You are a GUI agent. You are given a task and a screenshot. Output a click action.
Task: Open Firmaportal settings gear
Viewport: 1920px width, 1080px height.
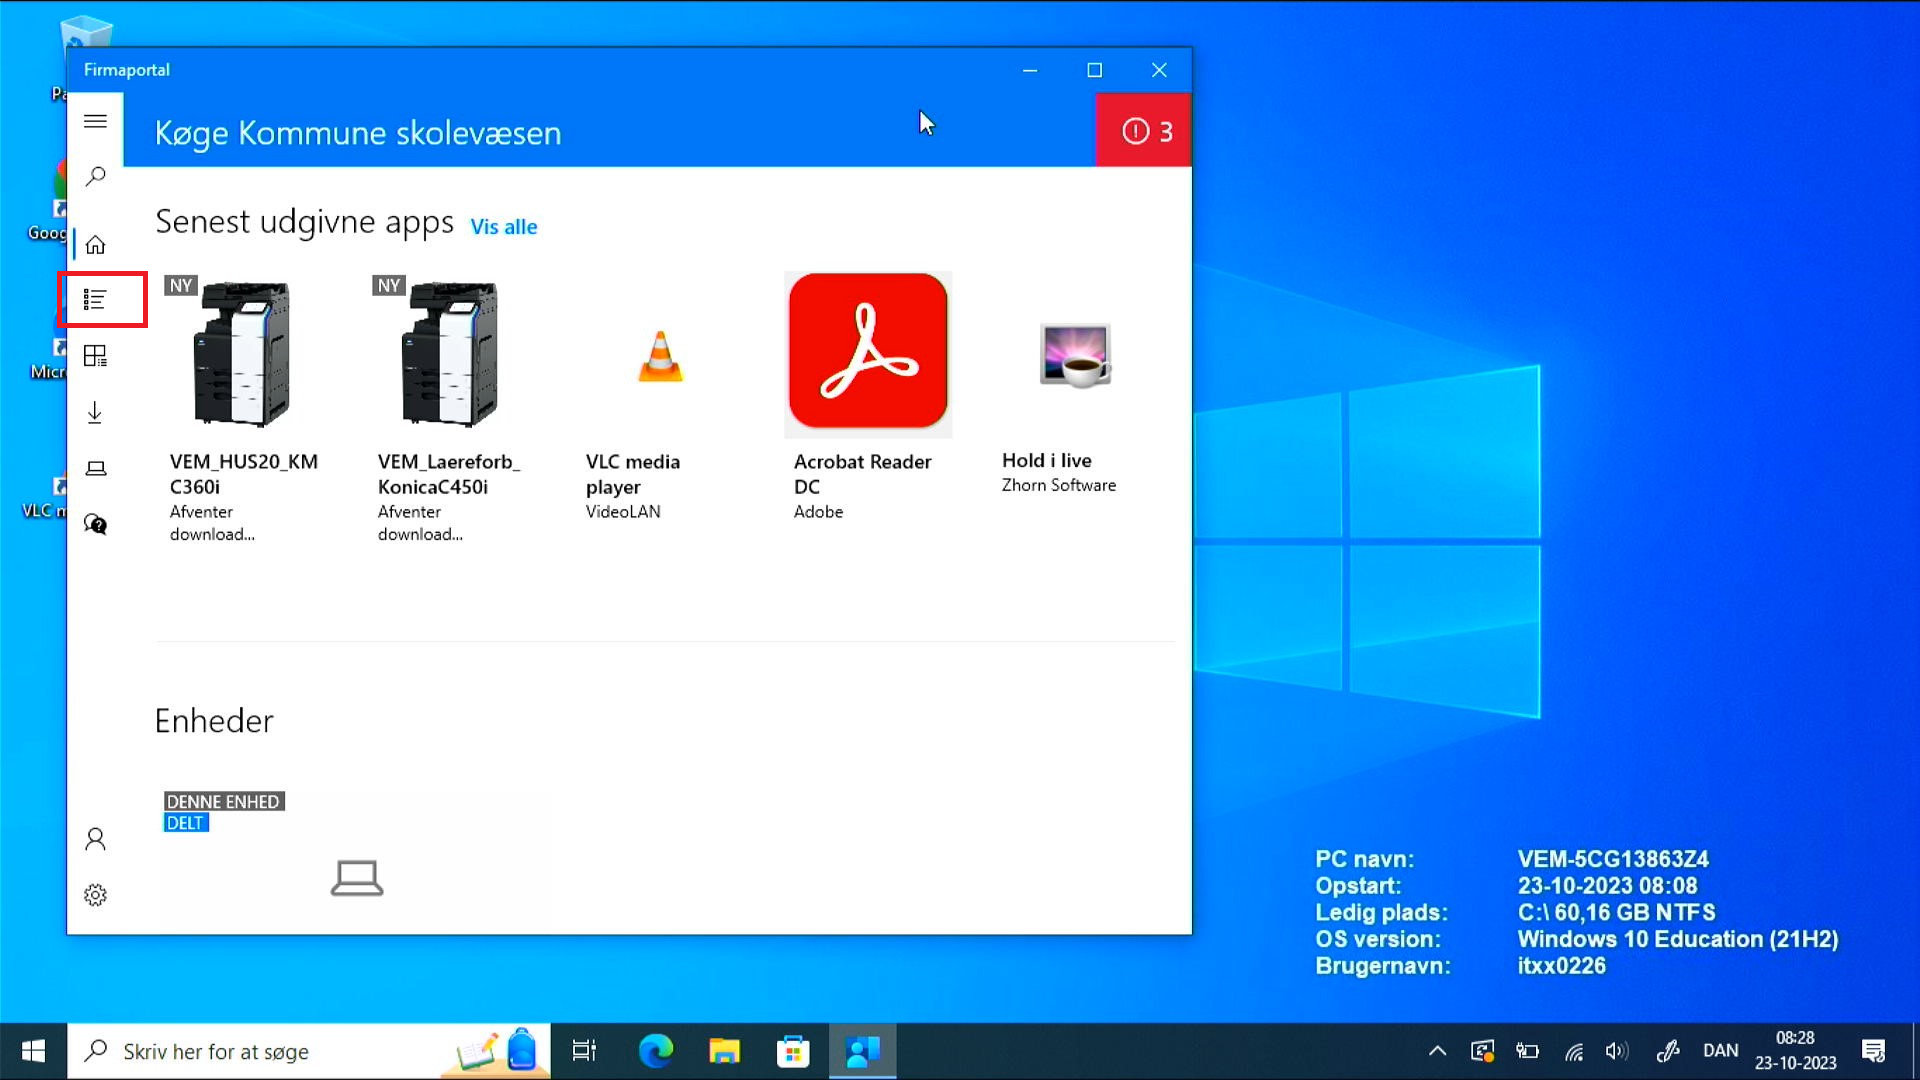click(95, 895)
